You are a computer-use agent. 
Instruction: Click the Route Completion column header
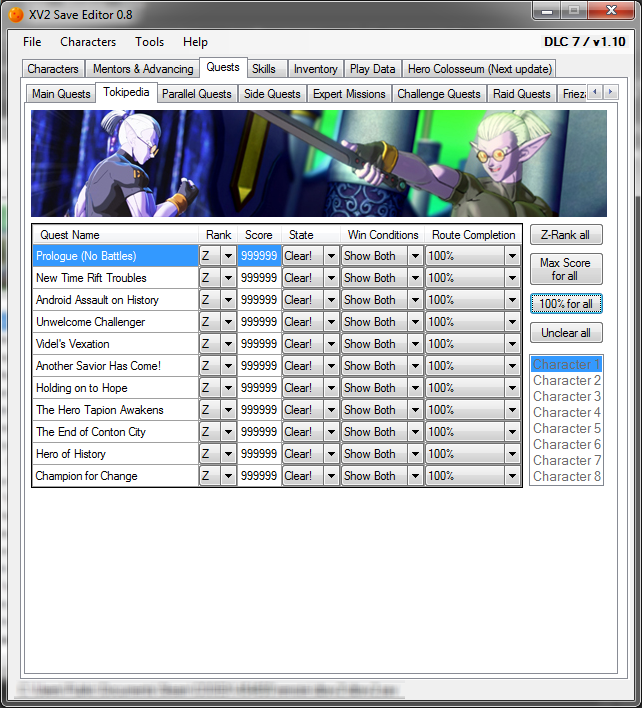click(x=473, y=235)
